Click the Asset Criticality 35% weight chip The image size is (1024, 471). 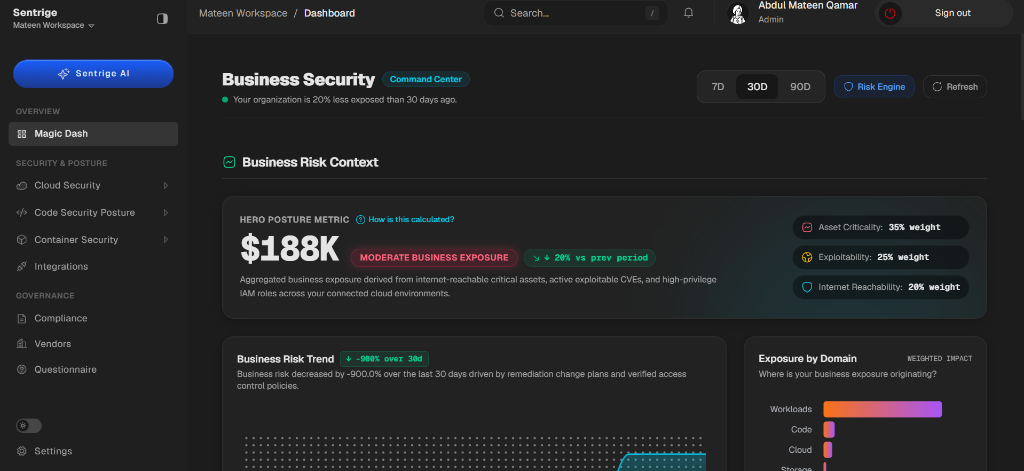click(881, 227)
